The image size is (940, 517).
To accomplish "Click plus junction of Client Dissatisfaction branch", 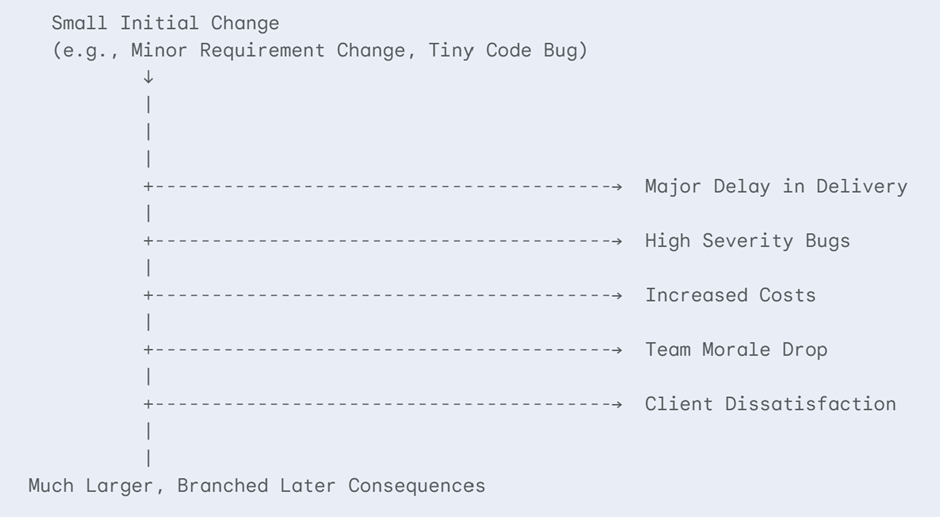I will (148, 404).
